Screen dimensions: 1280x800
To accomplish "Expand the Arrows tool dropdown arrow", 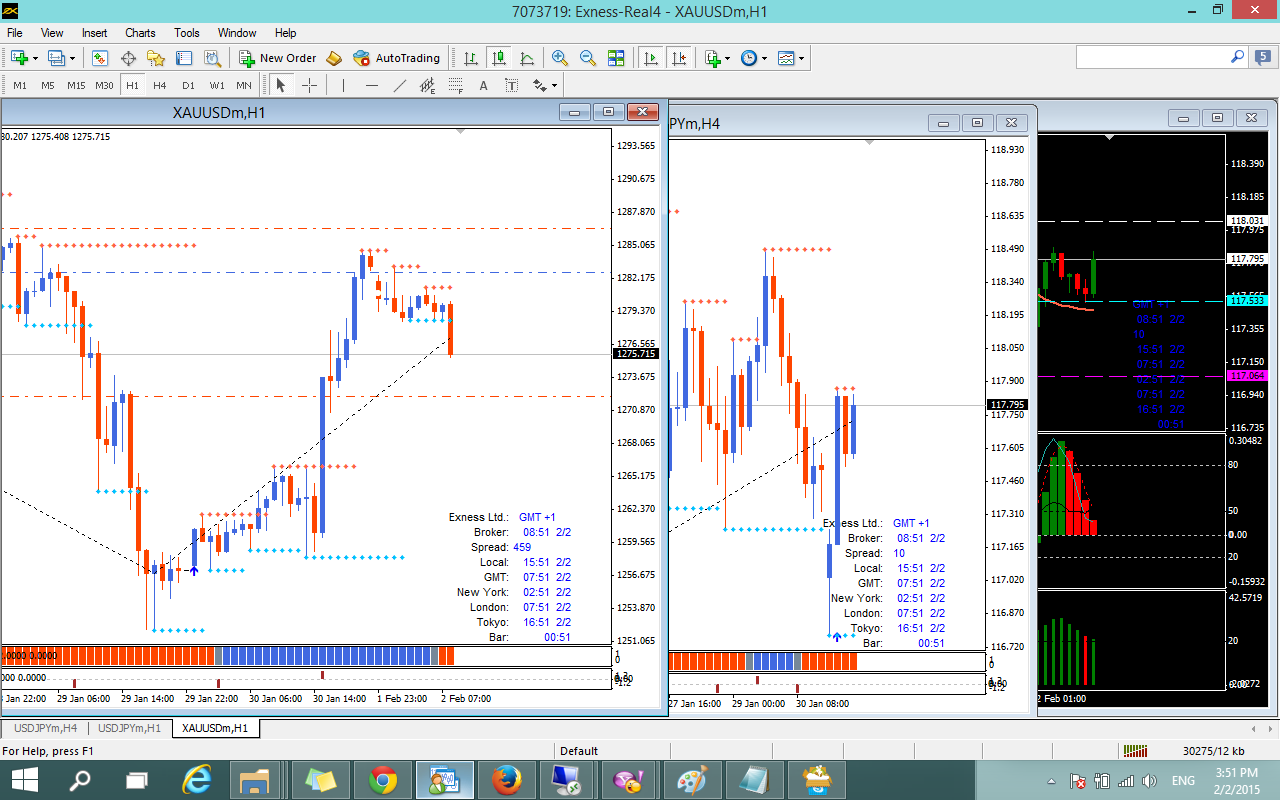I will [x=555, y=85].
